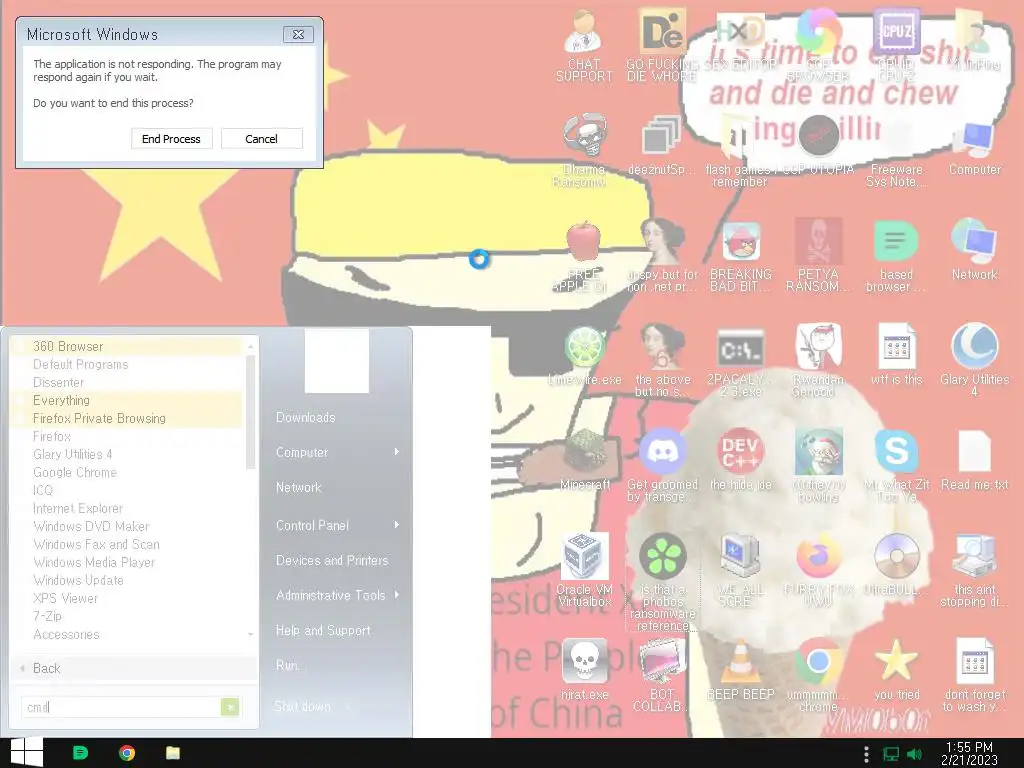Open Firefox Private Browsing from programs list
The width and height of the screenshot is (1024, 768).
[x=127, y=418]
